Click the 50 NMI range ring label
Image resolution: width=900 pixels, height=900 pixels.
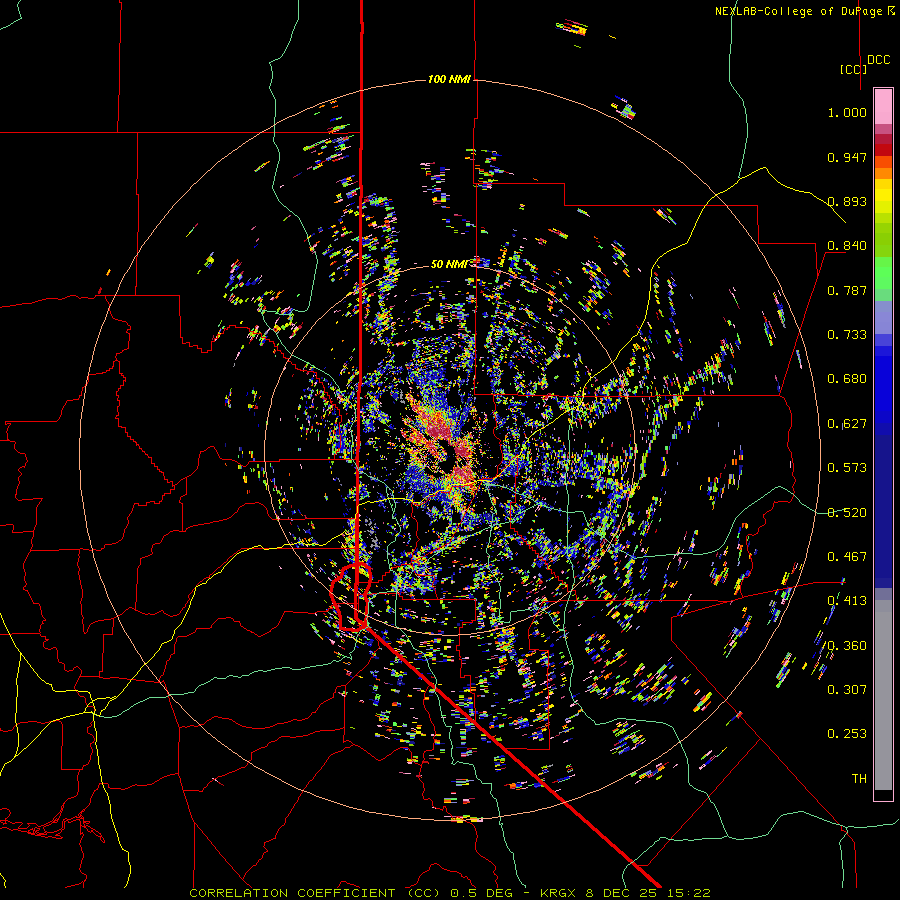tap(448, 264)
